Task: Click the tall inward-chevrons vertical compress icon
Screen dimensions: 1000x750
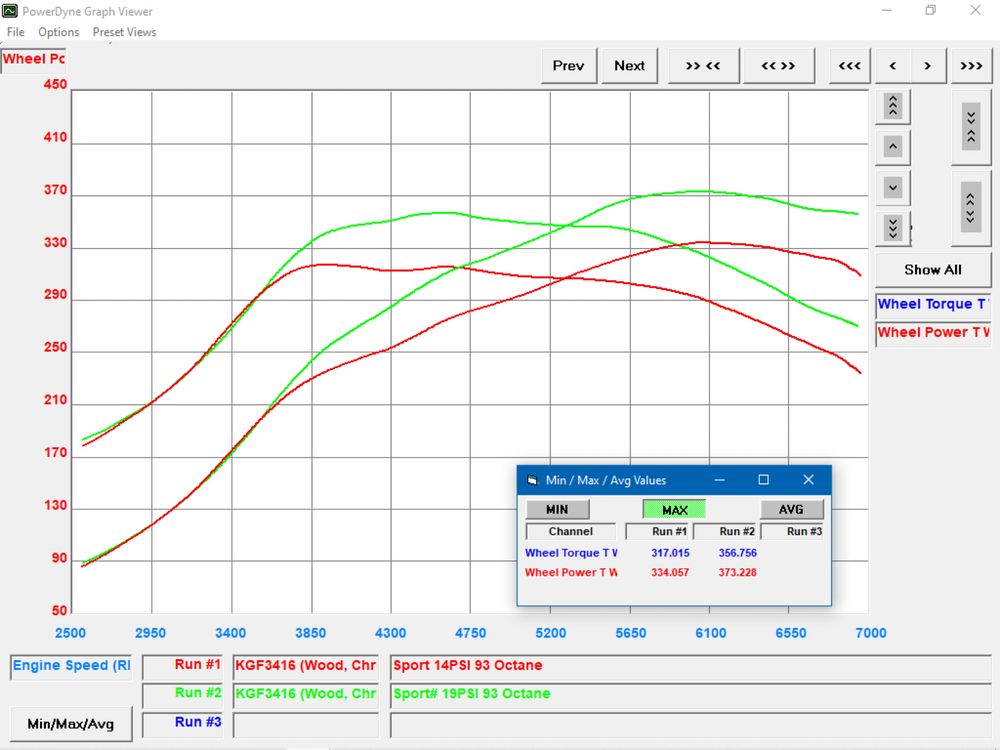Action: click(x=971, y=127)
